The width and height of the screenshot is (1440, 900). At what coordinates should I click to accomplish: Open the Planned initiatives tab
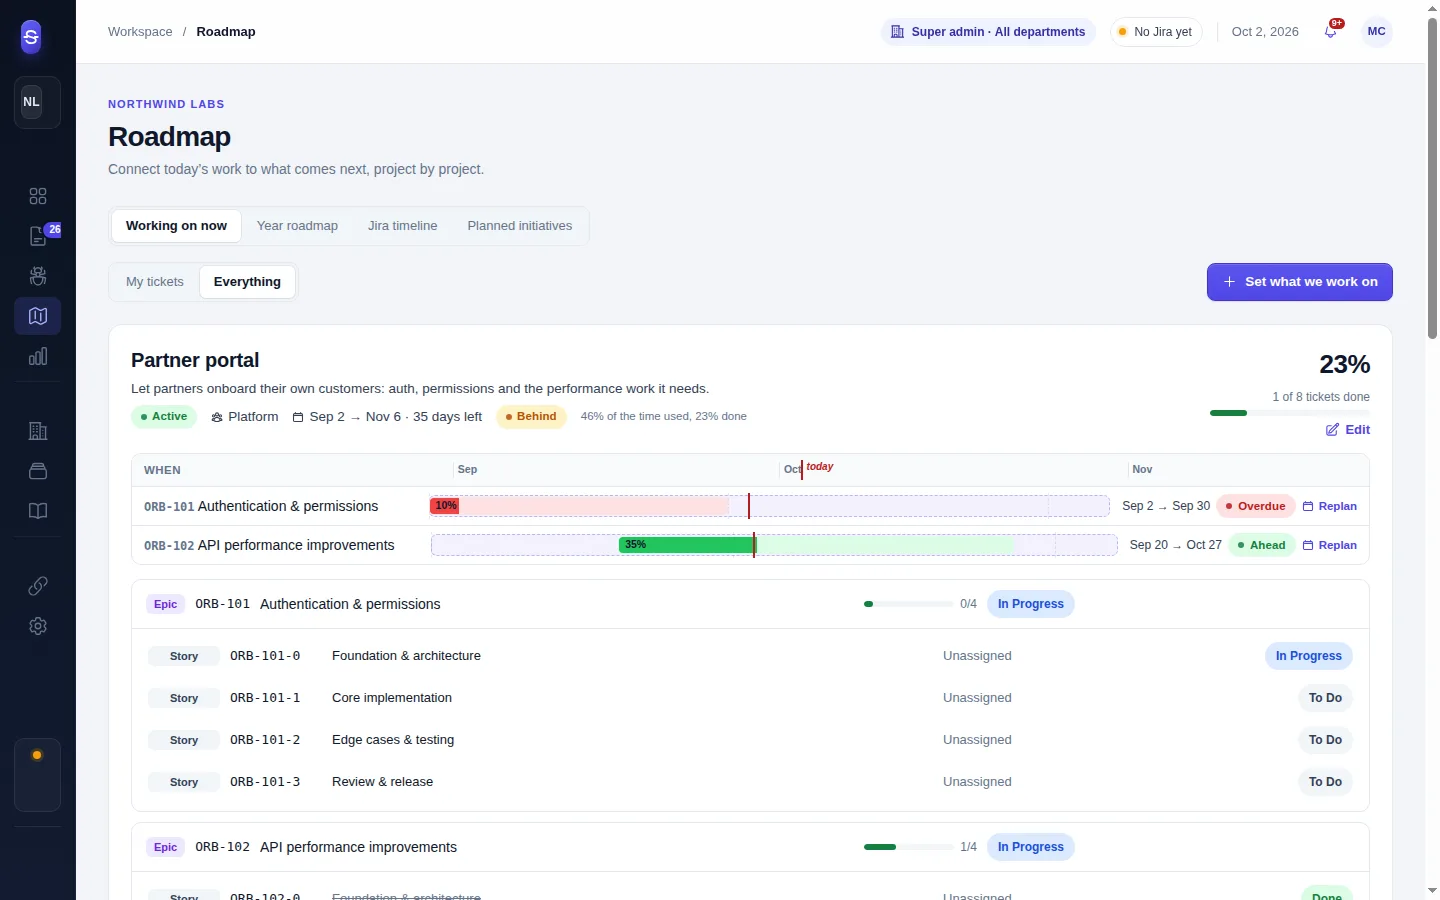(520, 226)
